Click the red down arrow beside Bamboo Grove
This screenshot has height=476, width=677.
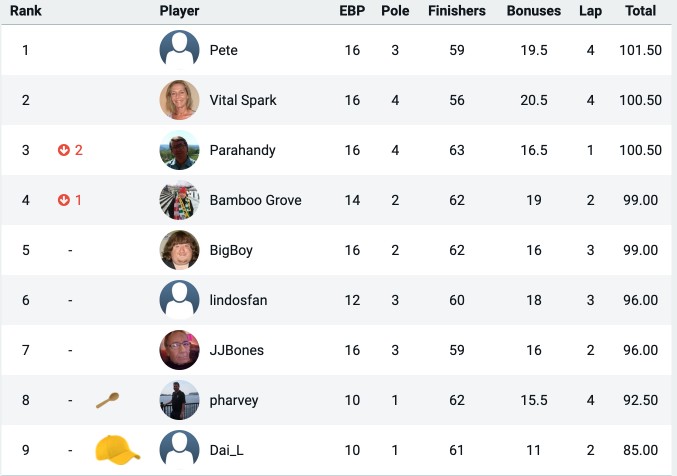pyautogui.click(x=64, y=200)
